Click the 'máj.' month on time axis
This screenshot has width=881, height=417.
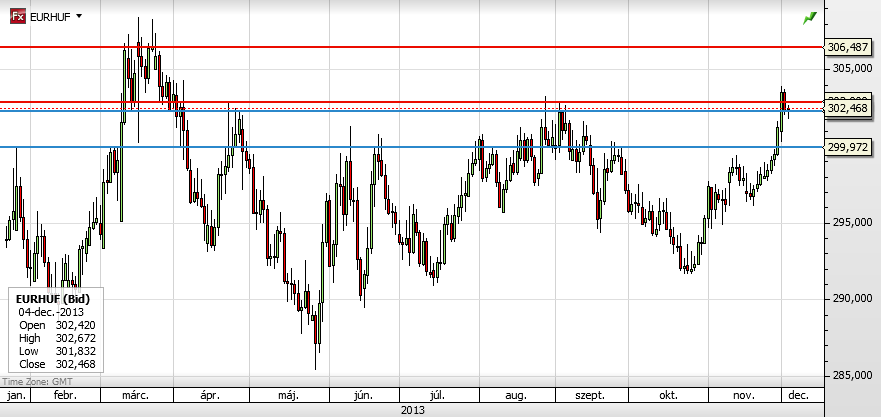(289, 395)
